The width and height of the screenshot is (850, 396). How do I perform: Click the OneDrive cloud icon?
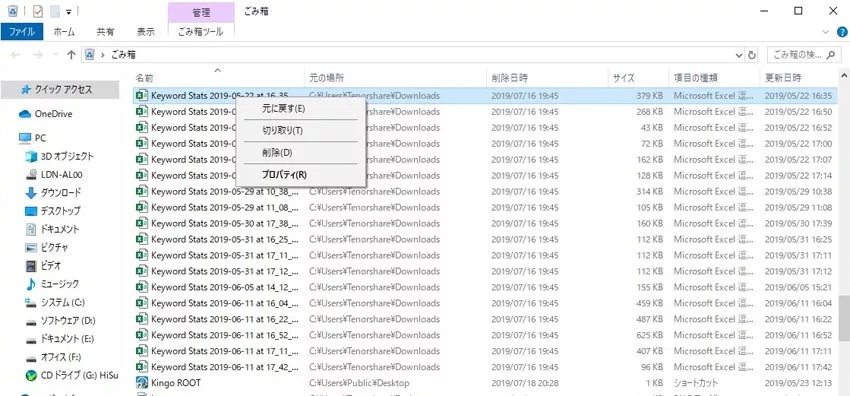(25, 114)
